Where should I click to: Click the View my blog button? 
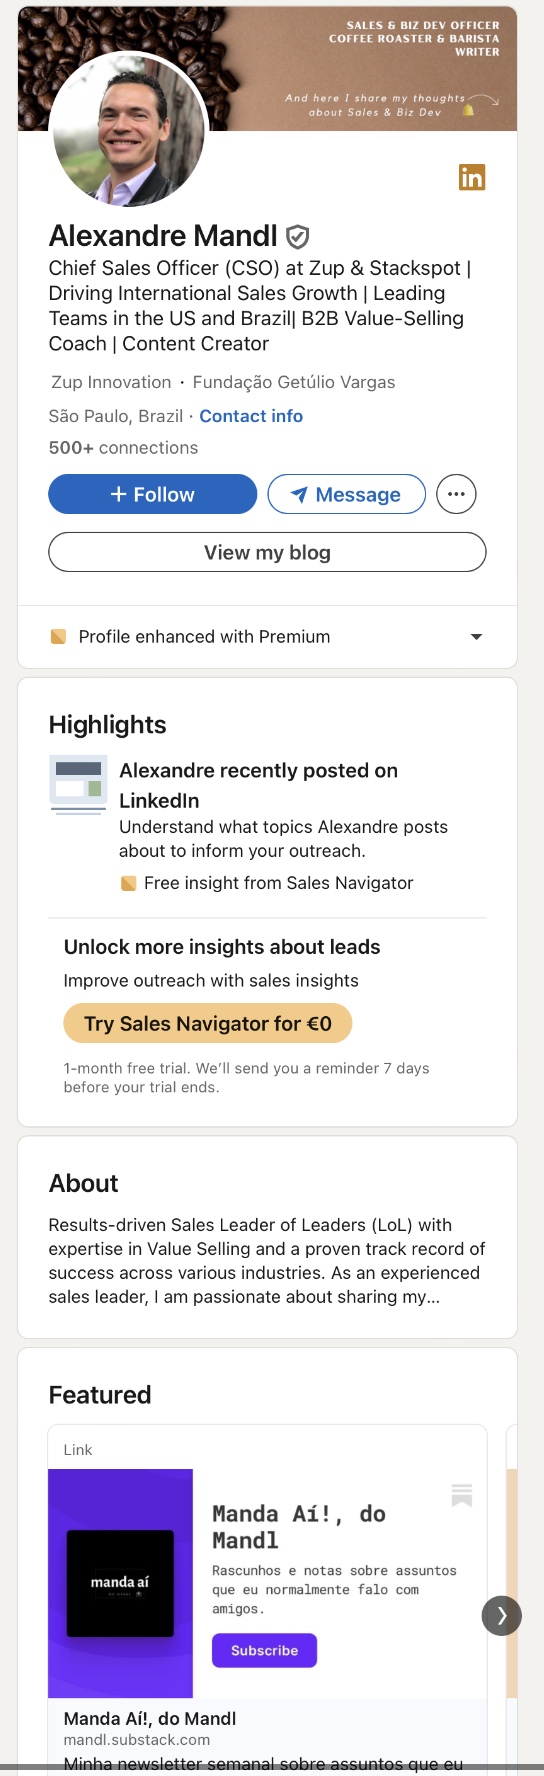(x=267, y=552)
